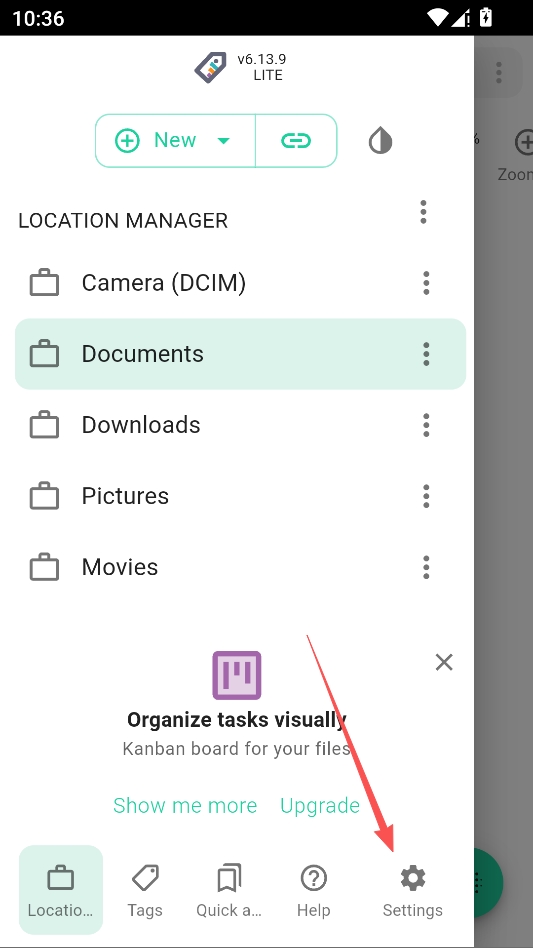Viewport: 533px width, 948px height.
Task: Click the Camera (DCIM) briefcase icon
Action: [44, 283]
